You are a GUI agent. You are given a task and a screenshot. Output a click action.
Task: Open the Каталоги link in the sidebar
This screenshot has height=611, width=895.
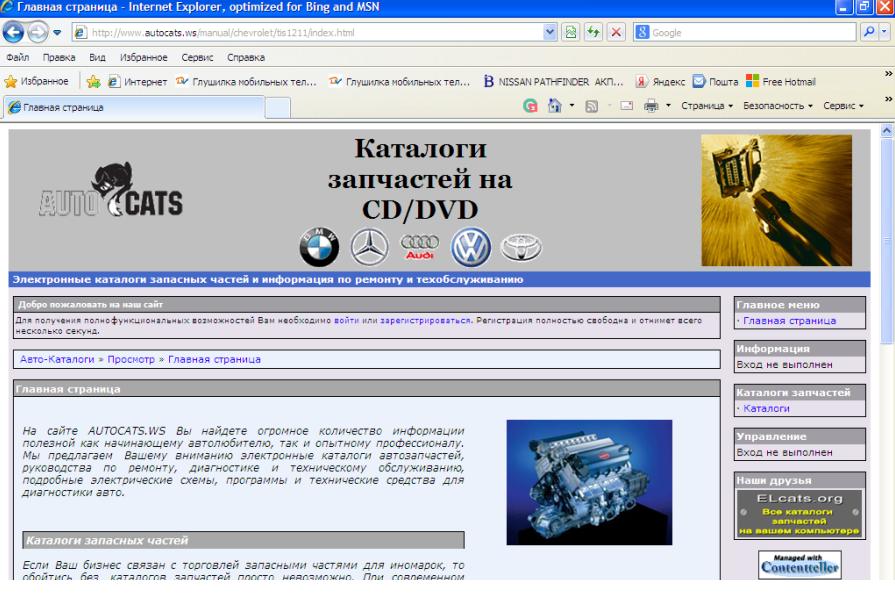(766, 408)
